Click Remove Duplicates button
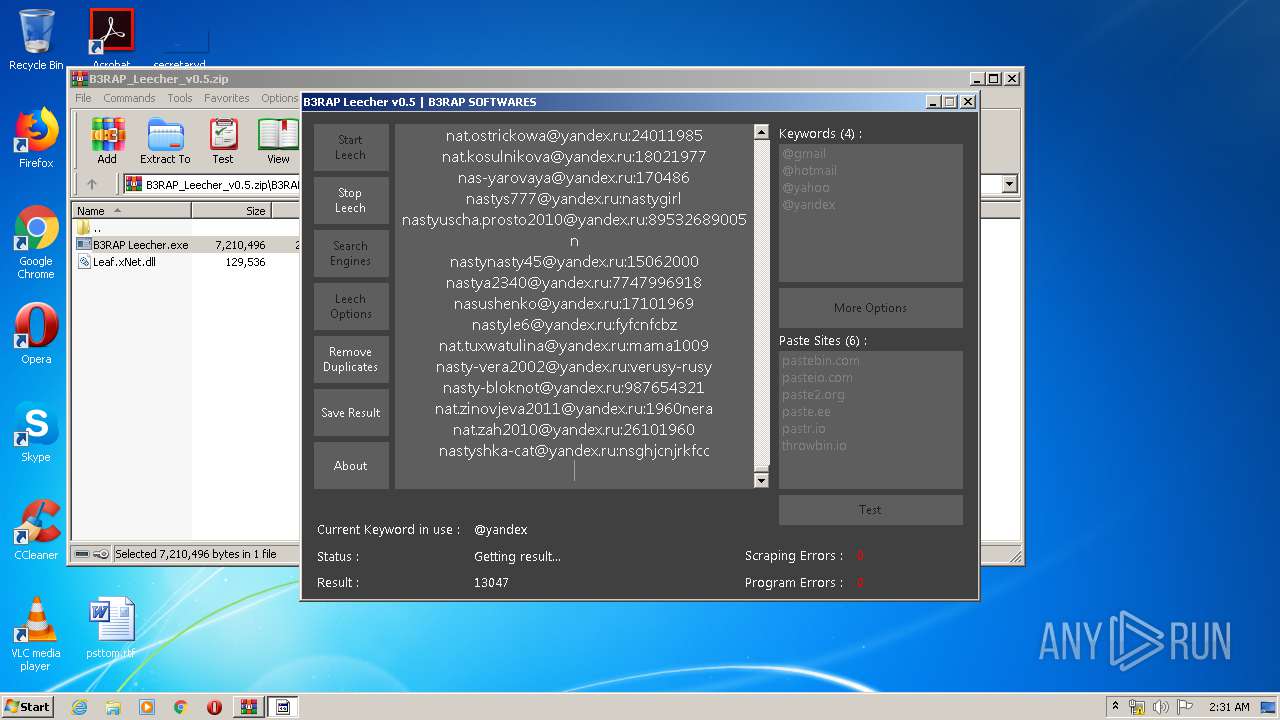Viewport: 1280px width, 720px height. point(350,359)
